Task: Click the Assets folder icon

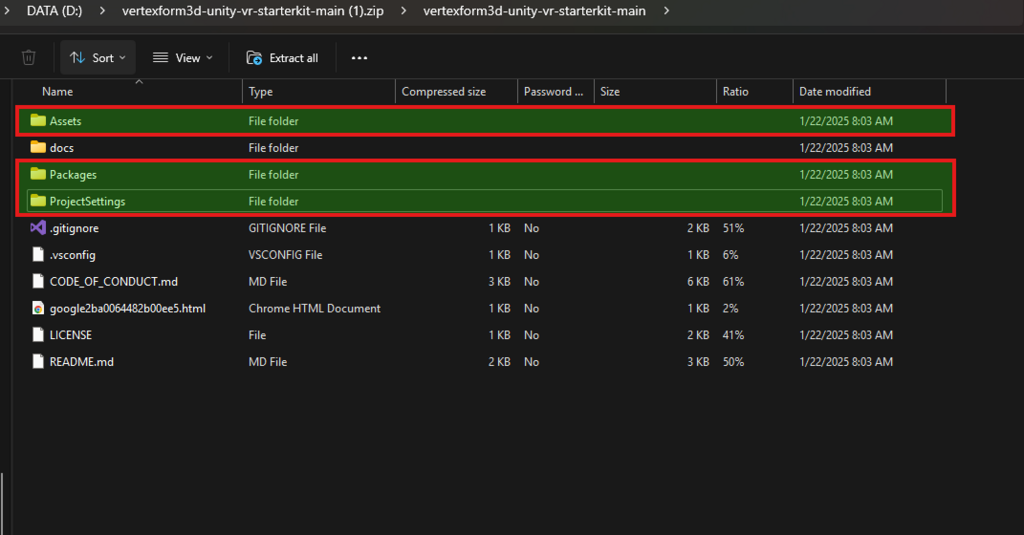Action: 38,121
